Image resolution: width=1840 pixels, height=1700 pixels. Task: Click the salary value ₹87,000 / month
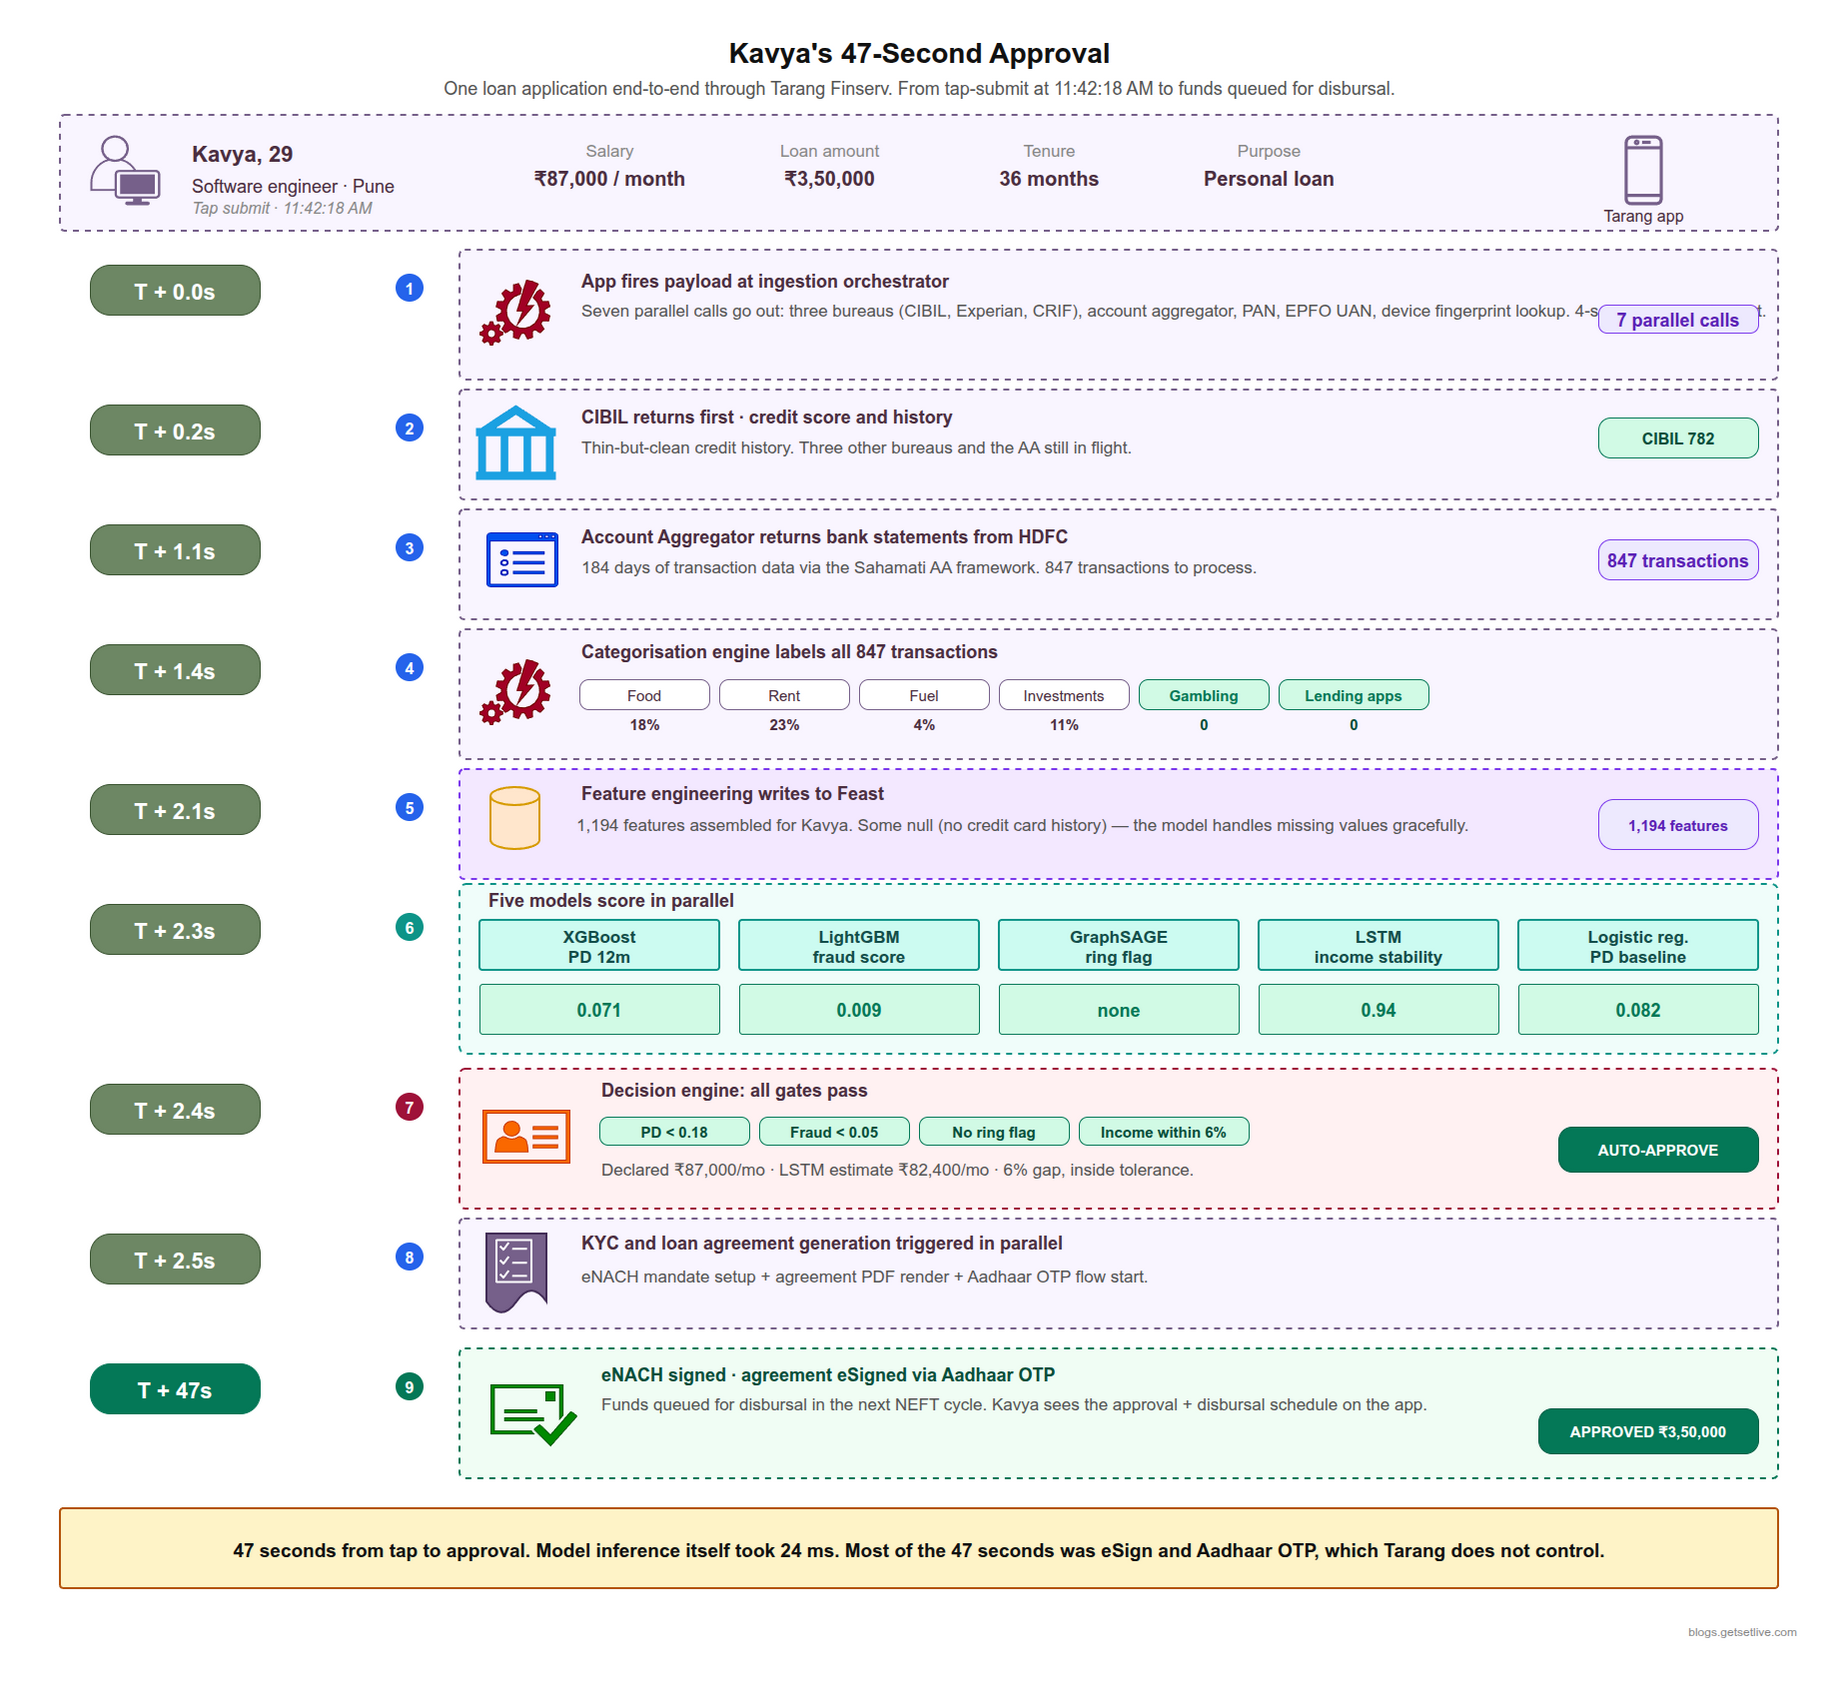609,179
